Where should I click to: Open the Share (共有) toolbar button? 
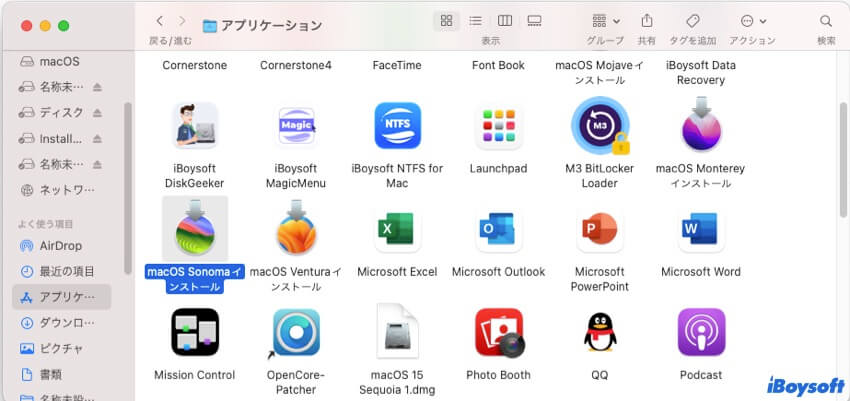pyautogui.click(x=646, y=21)
